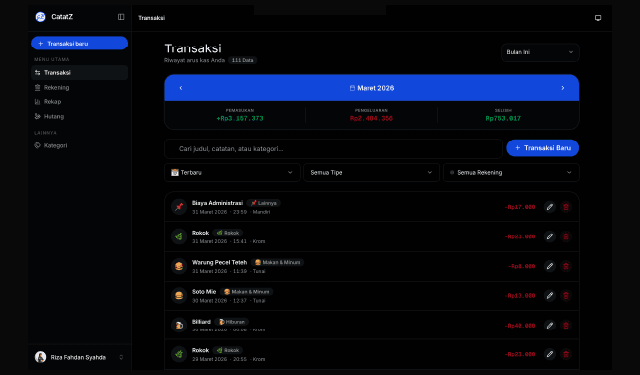Click the Hiburan category tag

point(232,322)
